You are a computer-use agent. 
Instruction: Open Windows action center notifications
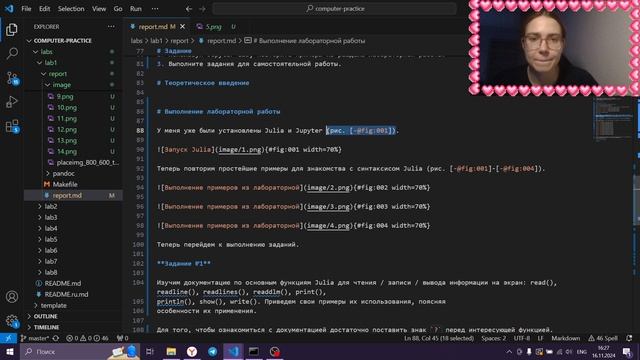click(x=627, y=351)
